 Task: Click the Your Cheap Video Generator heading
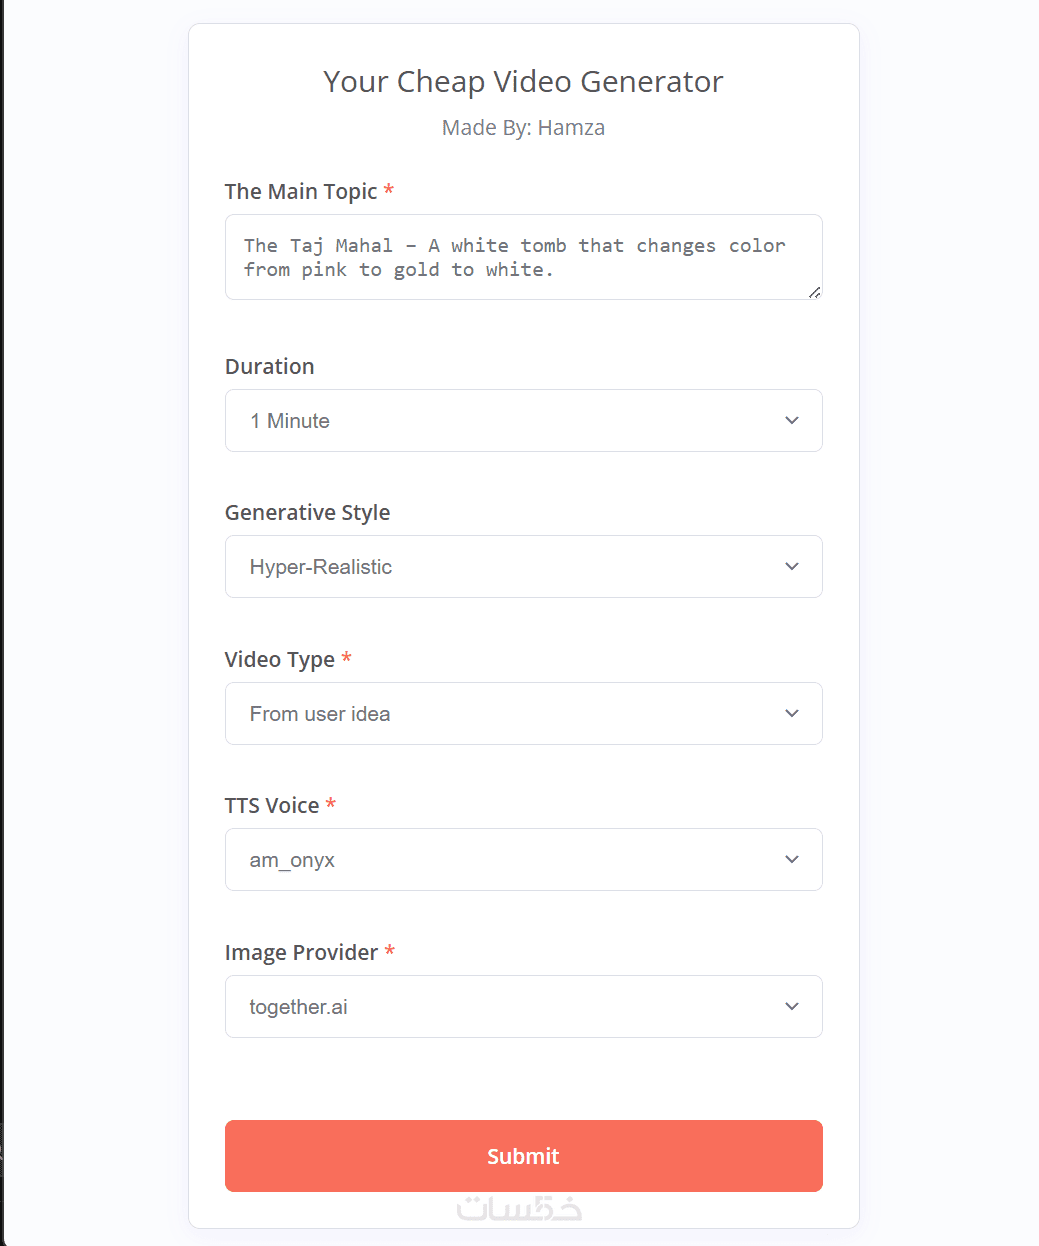pos(523,82)
